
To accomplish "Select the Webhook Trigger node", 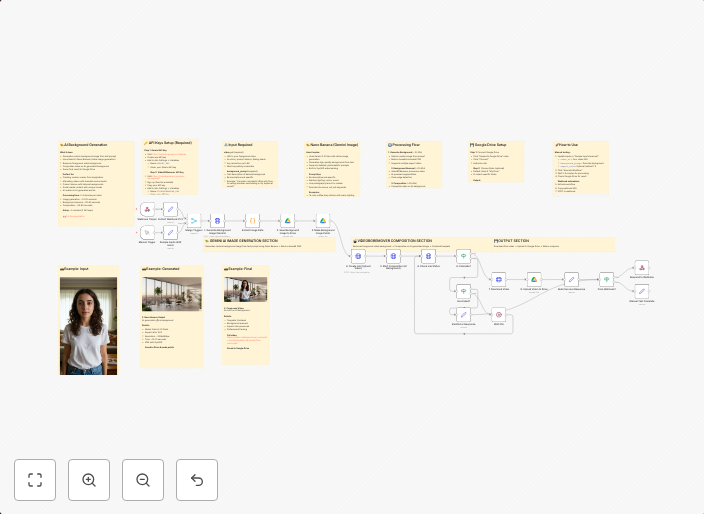I will click(147, 210).
